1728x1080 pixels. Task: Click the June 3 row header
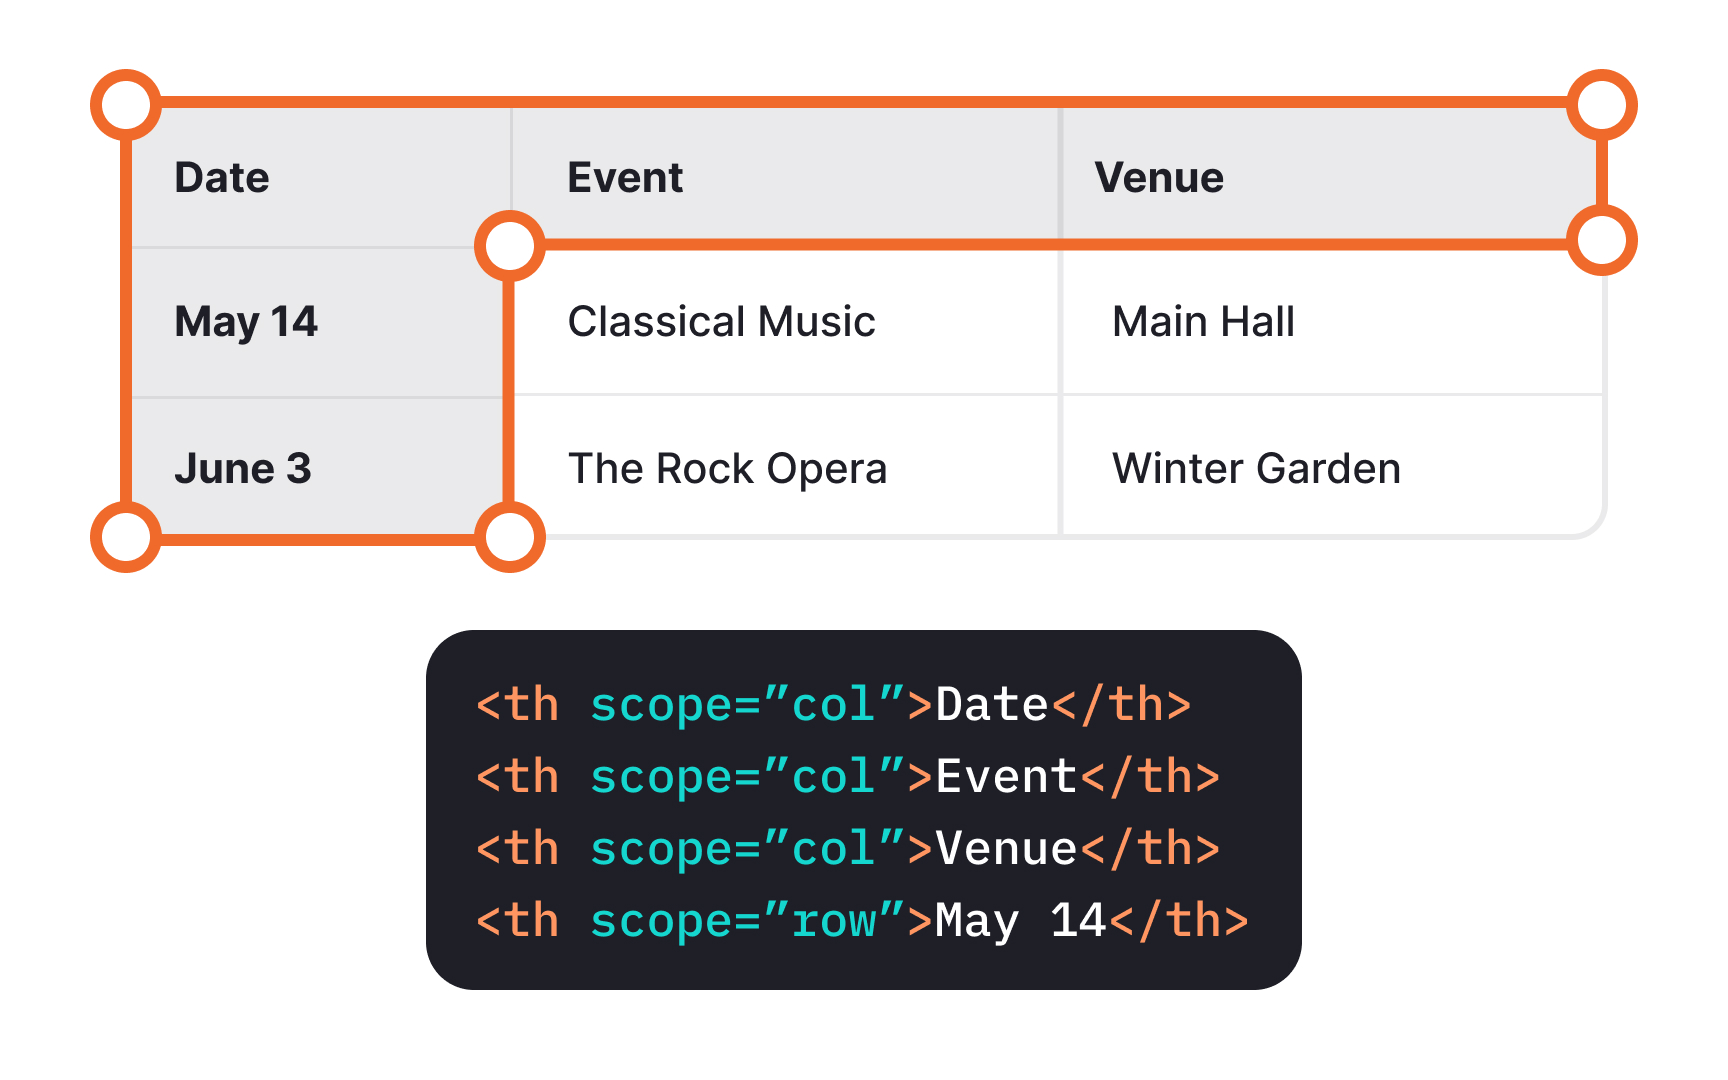point(244,468)
